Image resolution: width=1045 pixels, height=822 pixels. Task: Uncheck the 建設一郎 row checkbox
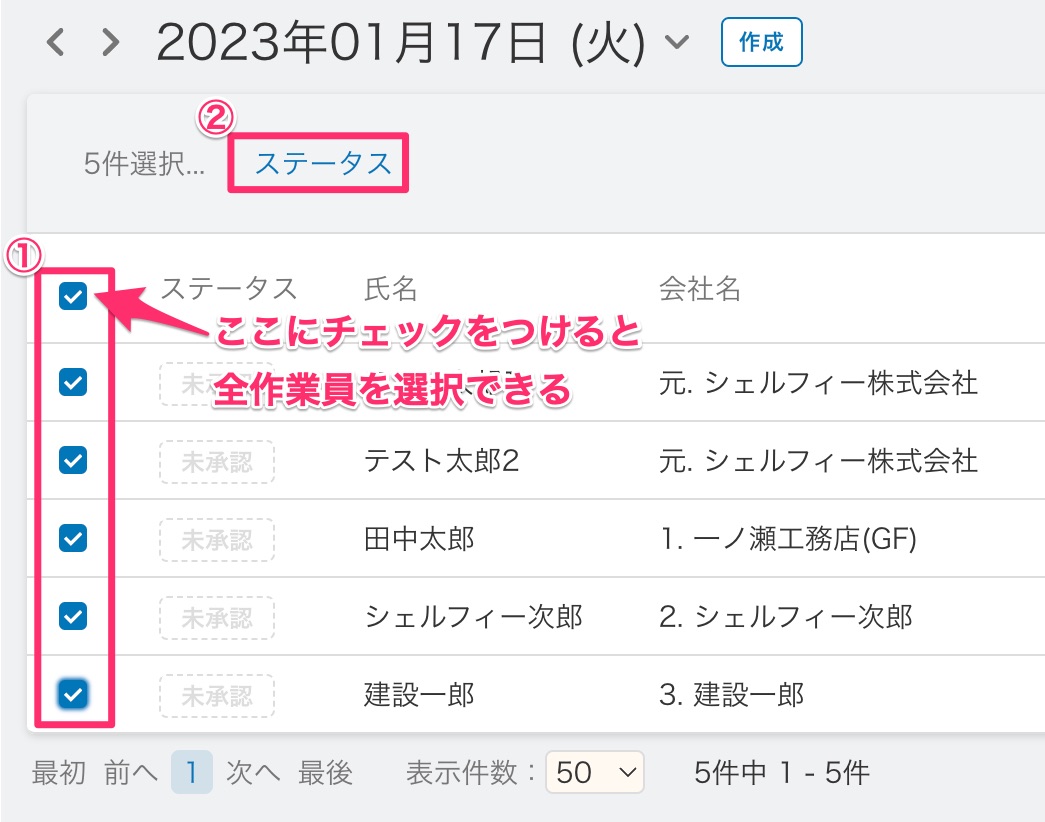pos(73,693)
